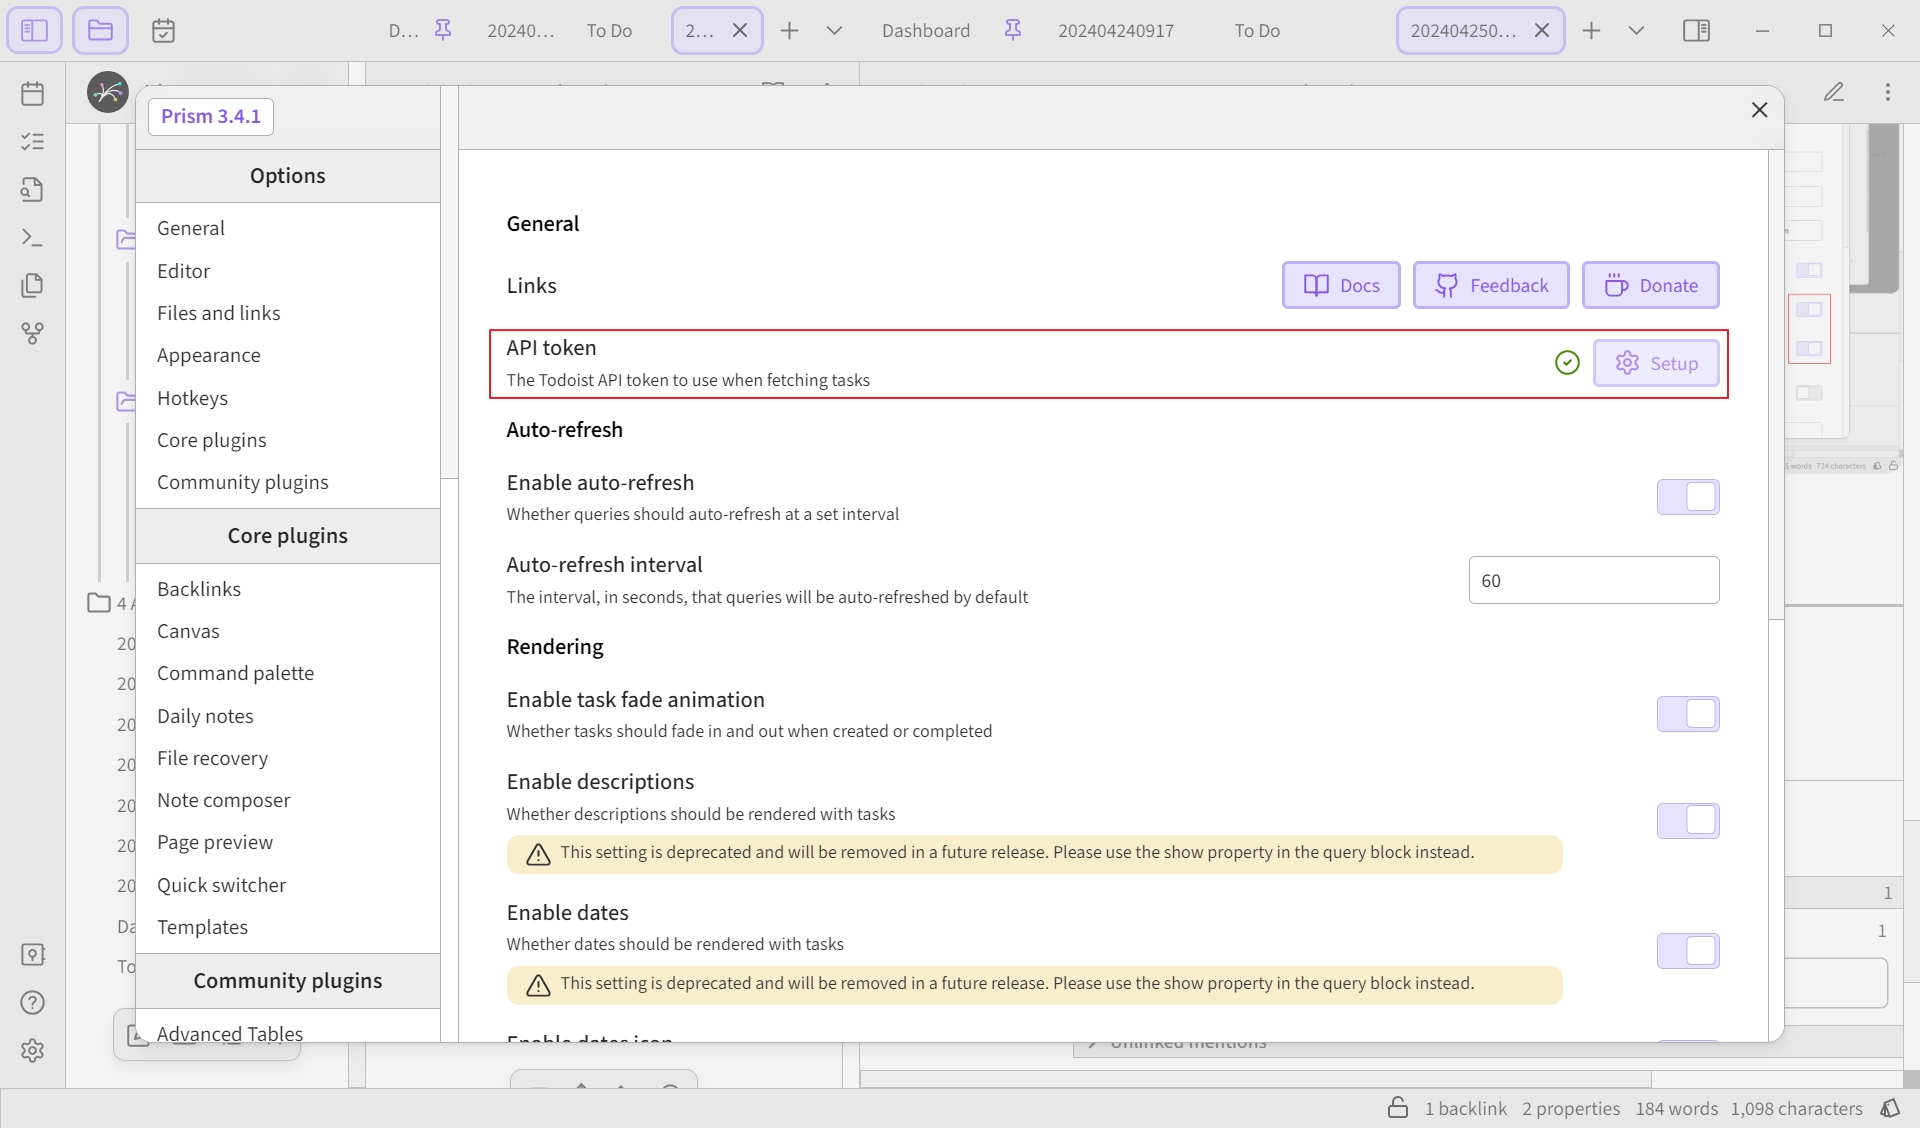
Task: Open the file explorer folder icon
Action: [100, 30]
